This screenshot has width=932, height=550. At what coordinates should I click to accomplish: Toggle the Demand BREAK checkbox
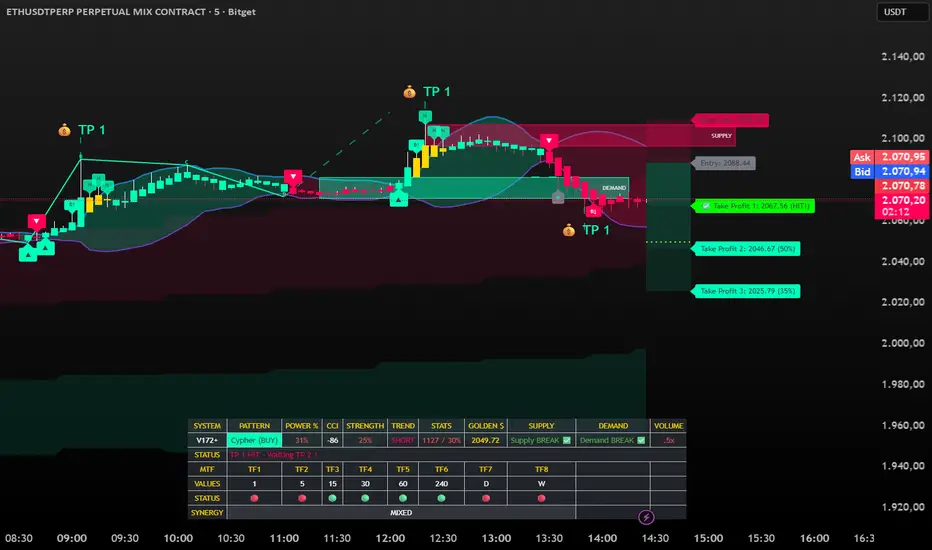coord(641,441)
